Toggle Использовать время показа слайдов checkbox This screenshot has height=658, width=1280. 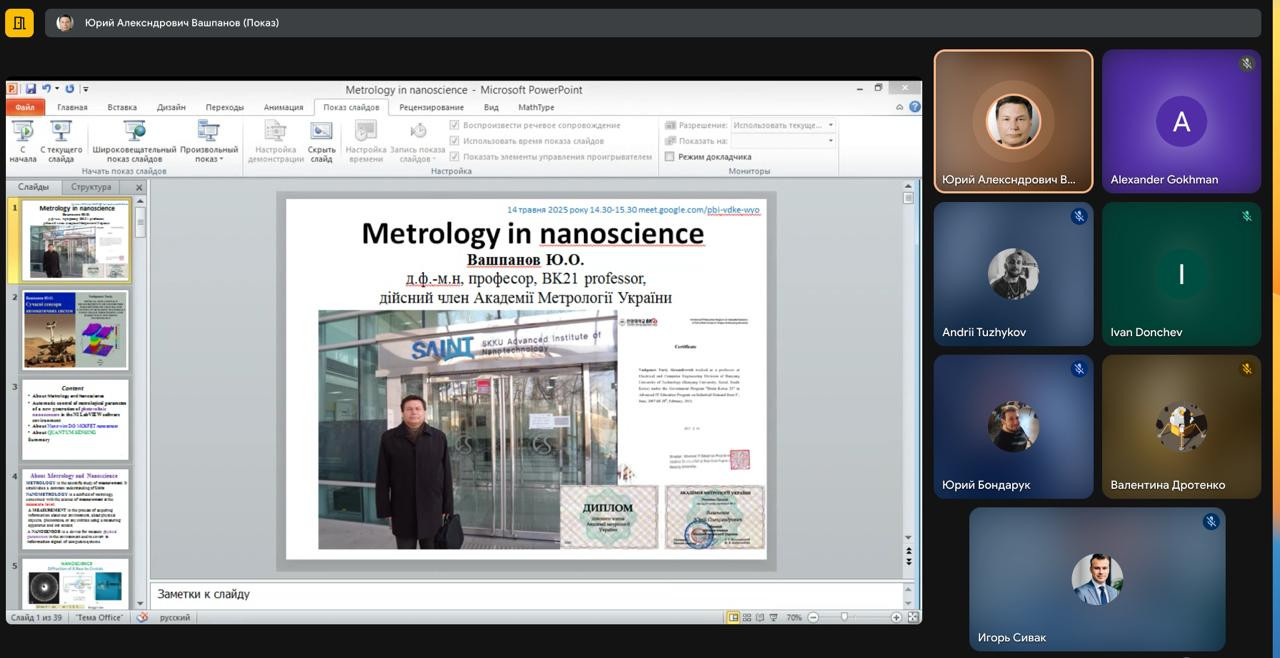tap(455, 141)
